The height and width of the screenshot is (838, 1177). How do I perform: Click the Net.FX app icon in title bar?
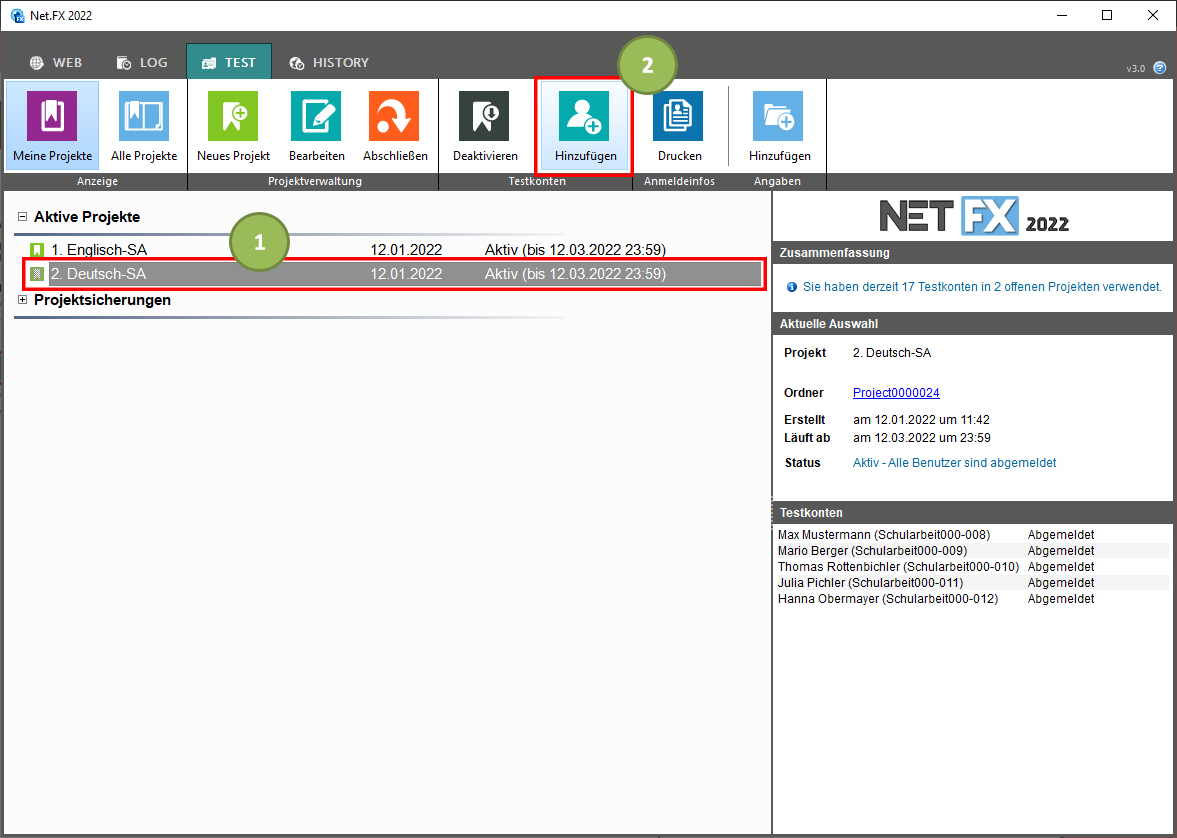17,15
